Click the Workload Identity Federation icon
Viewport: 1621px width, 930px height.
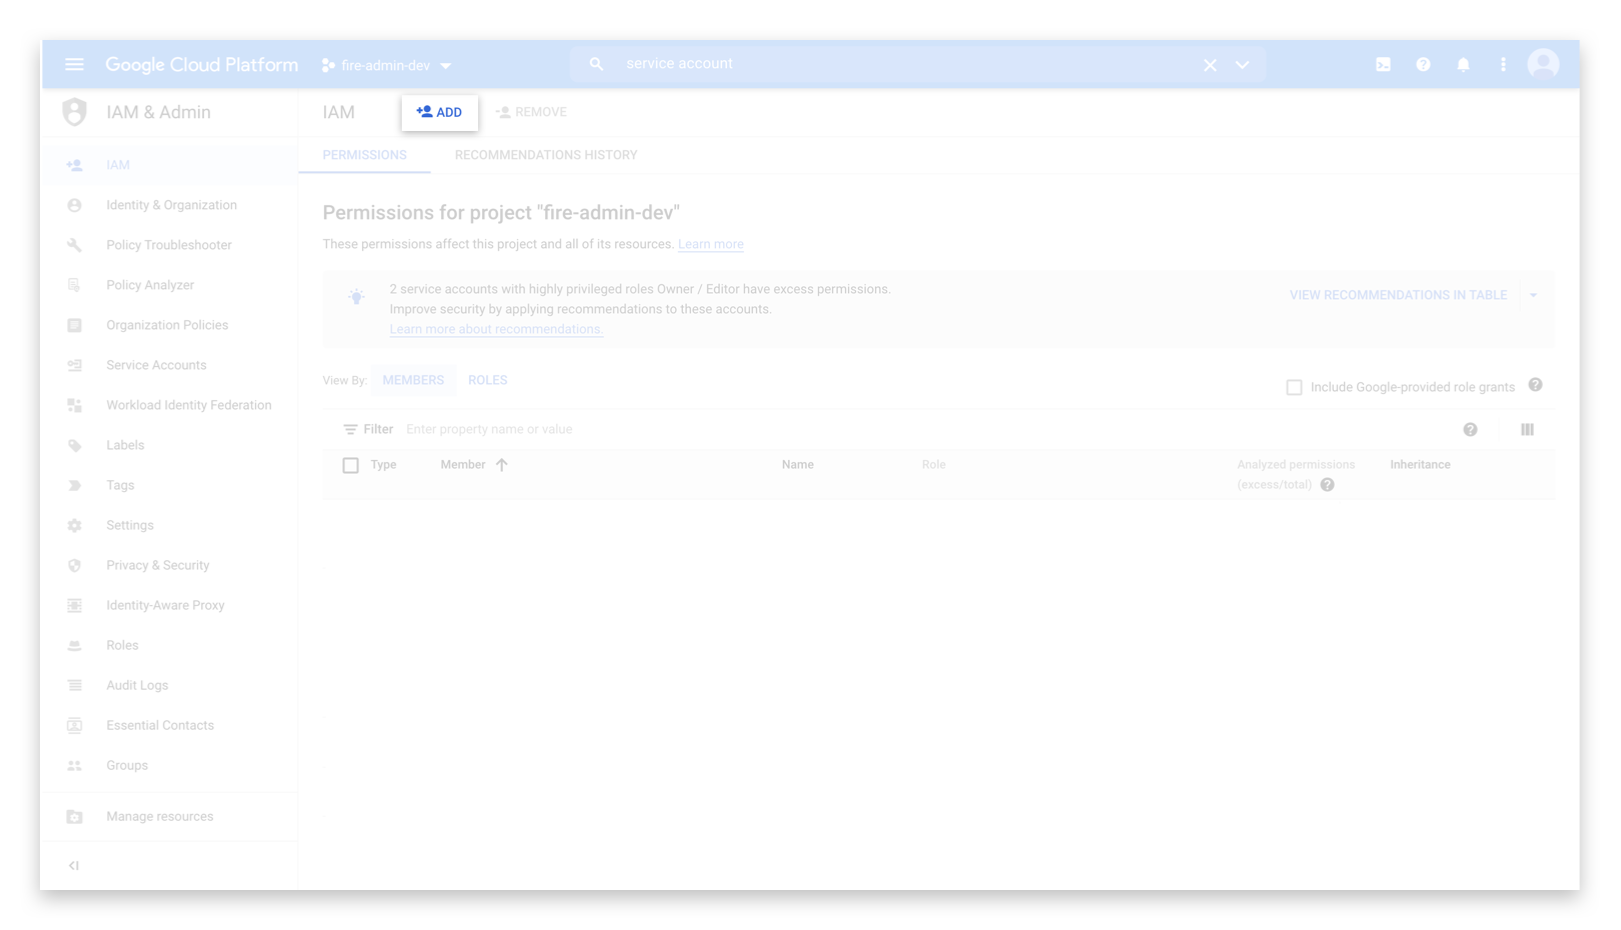click(74, 405)
